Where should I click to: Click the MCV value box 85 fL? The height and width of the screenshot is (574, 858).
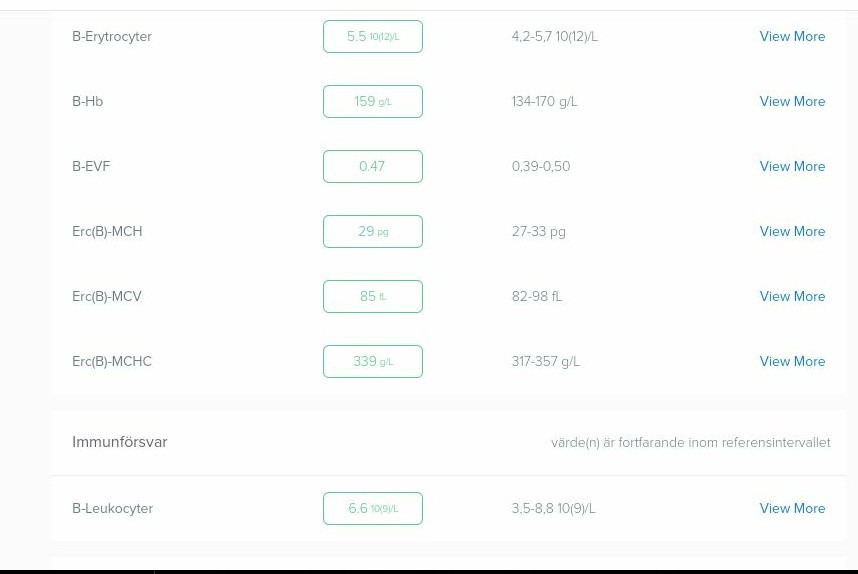(x=372, y=297)
